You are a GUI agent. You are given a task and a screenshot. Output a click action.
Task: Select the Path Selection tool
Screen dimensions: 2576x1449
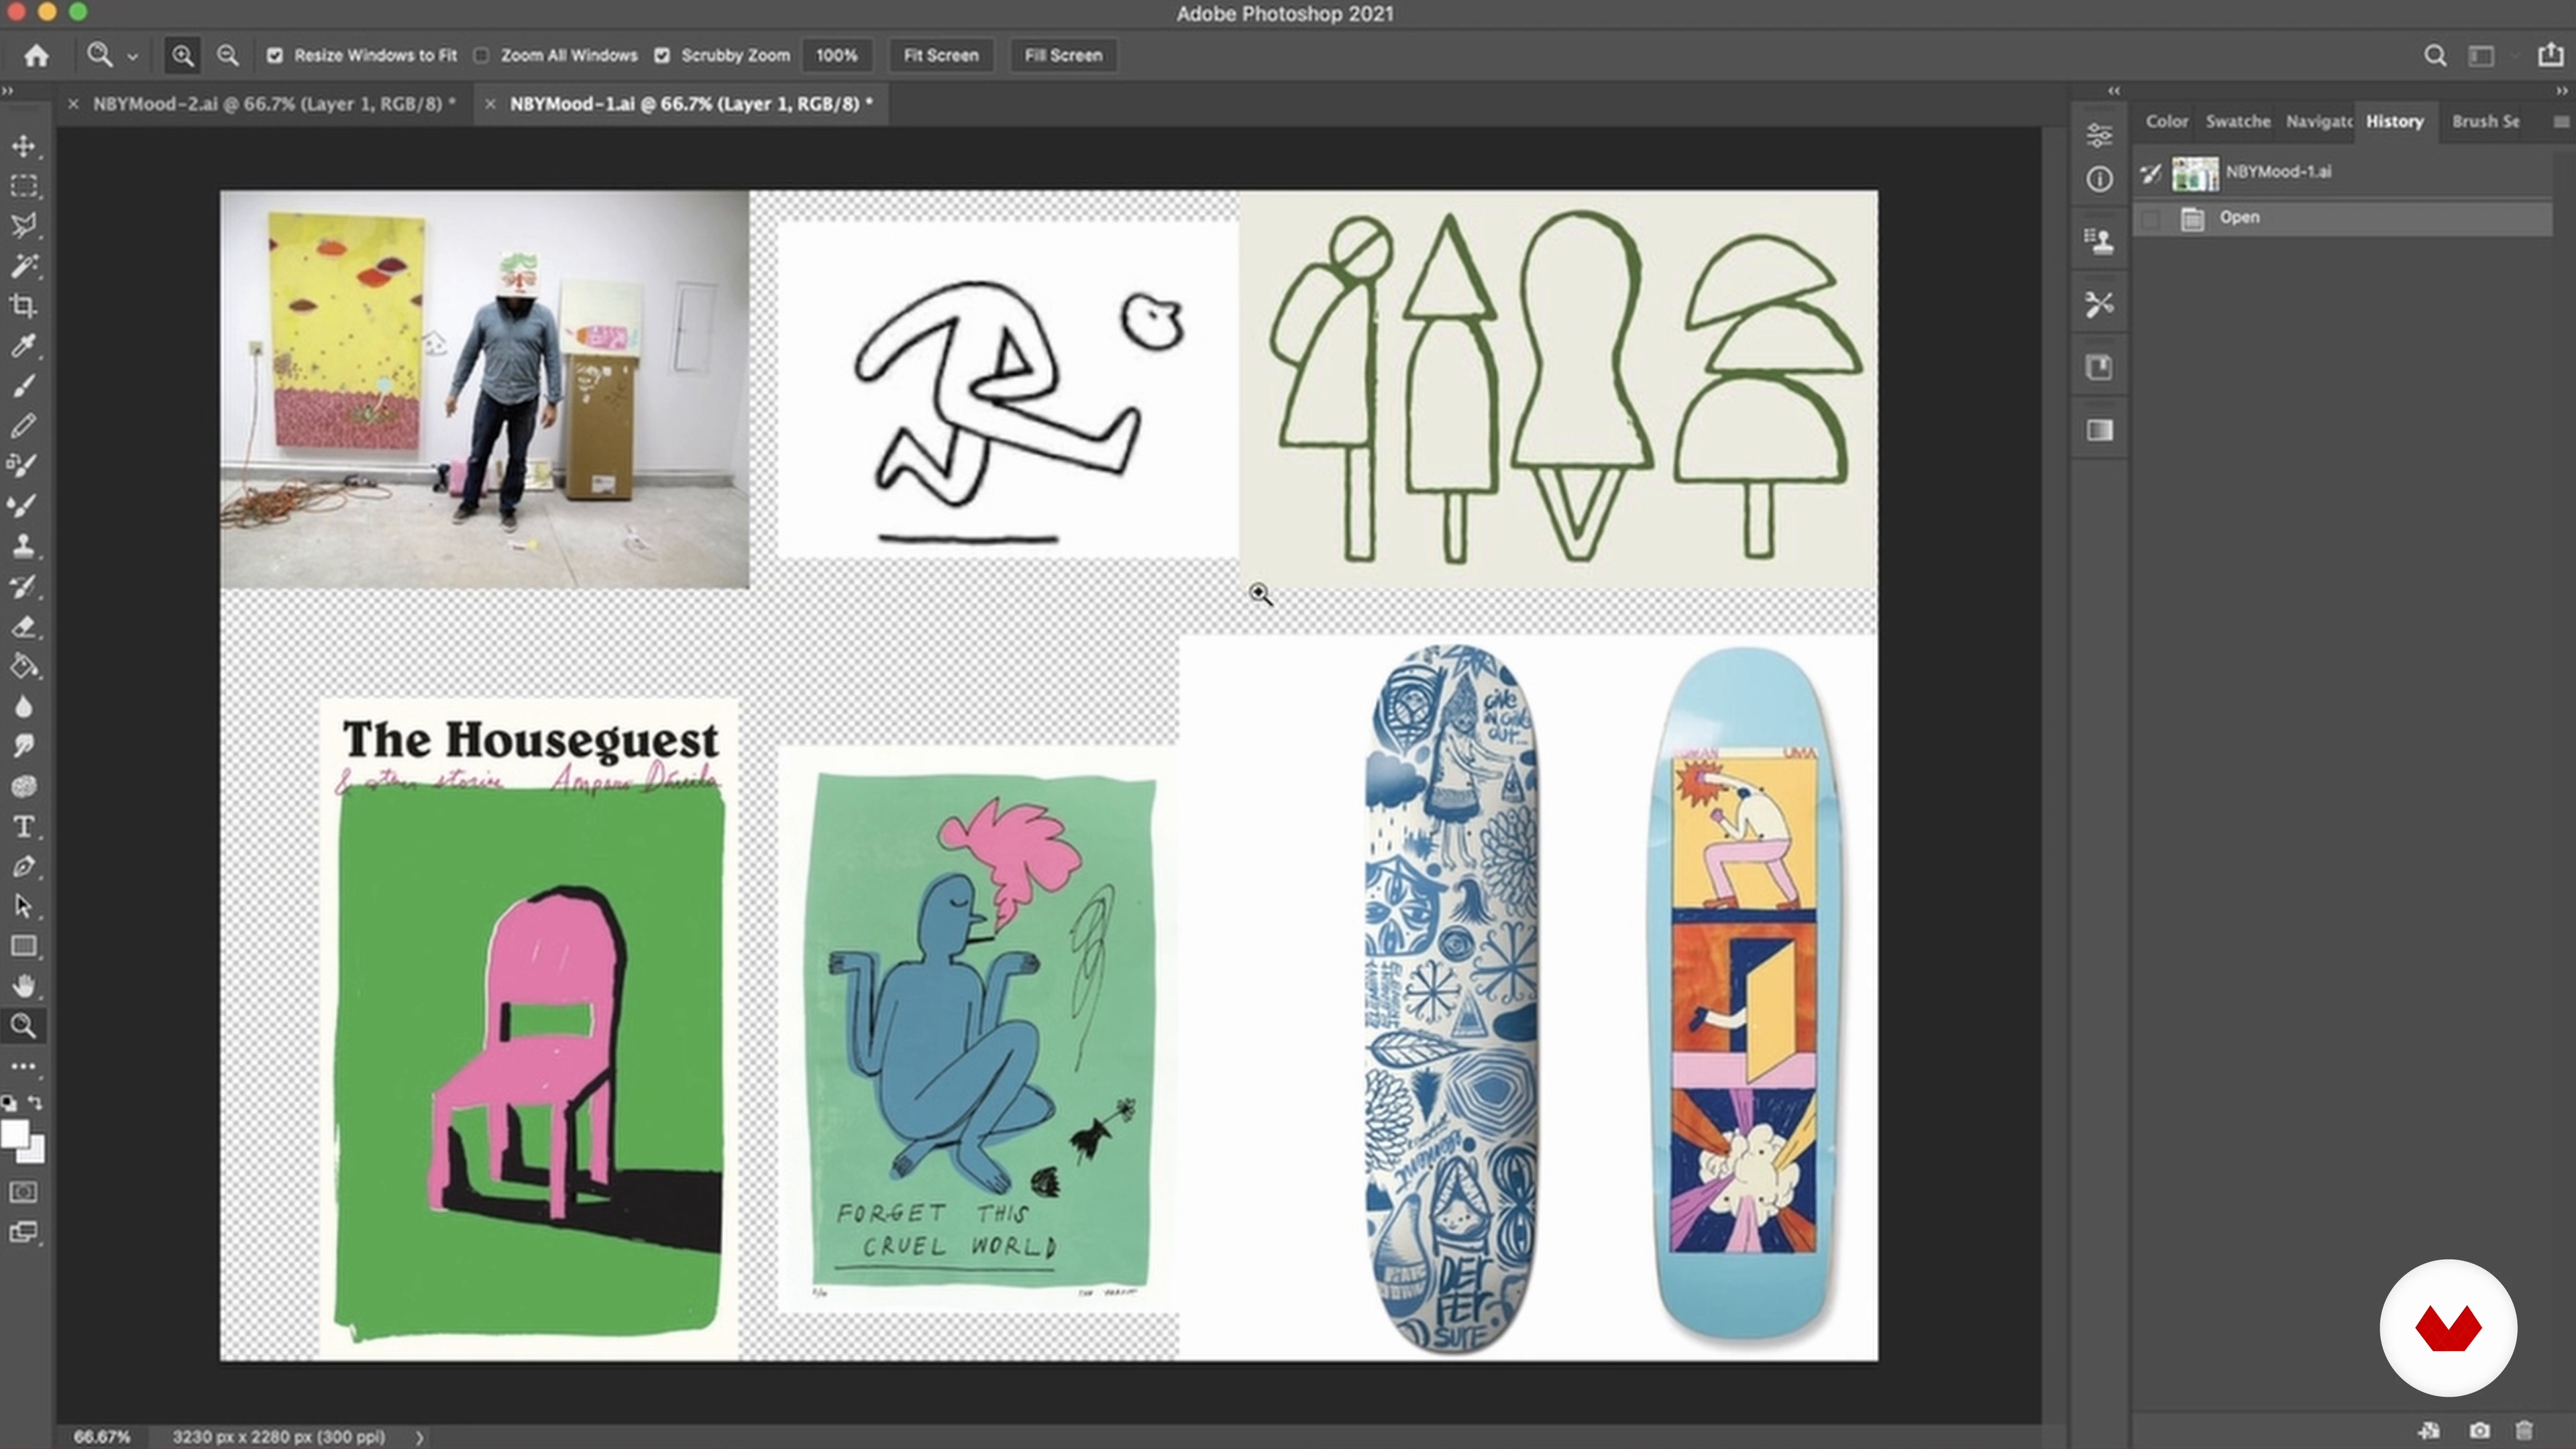[24, 907]
